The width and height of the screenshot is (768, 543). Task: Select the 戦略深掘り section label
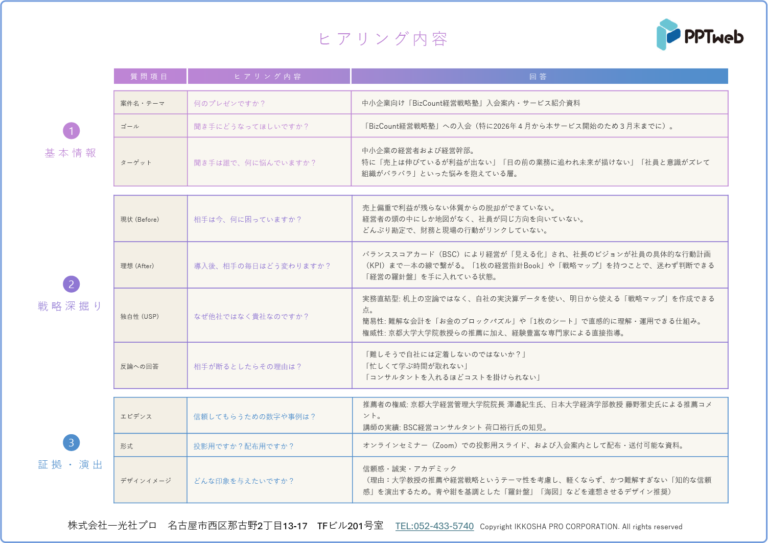[71, 306]
